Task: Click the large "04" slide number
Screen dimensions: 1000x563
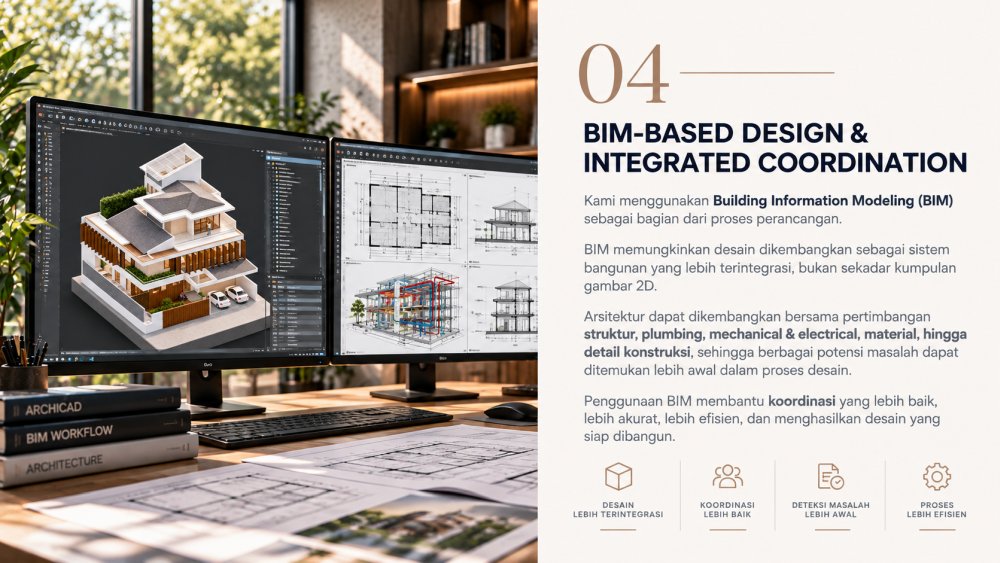Action: [x=624, y=74]
